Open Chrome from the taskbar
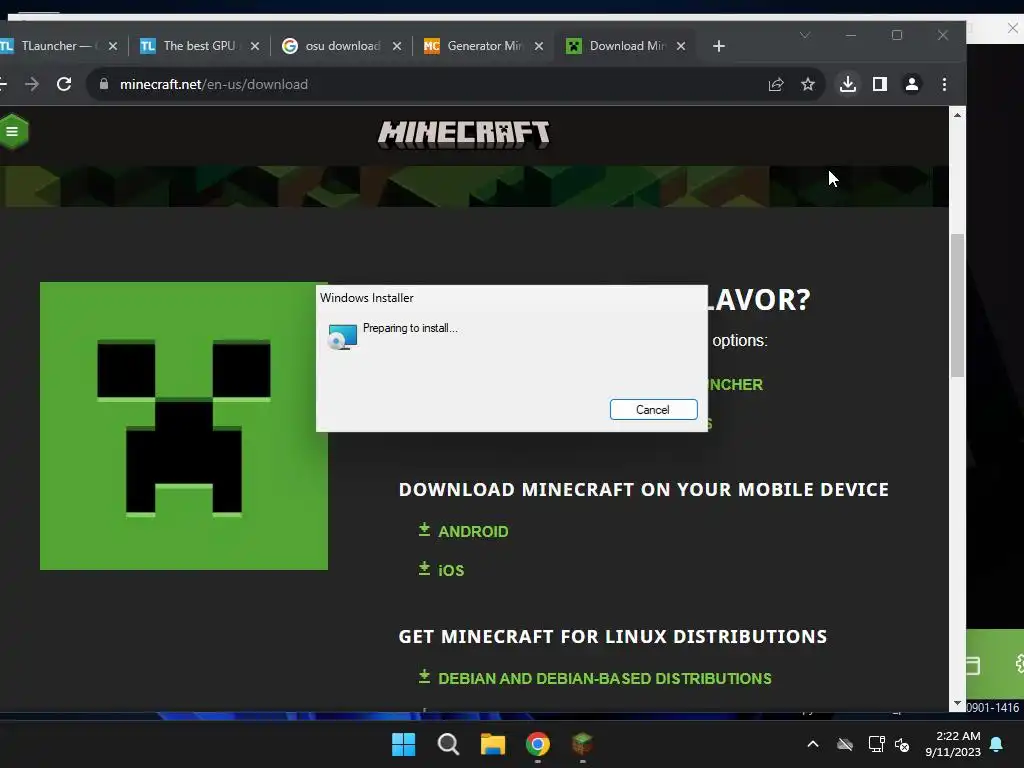The width and height of the screenshot is (1024, 768). tap(537, 744)
